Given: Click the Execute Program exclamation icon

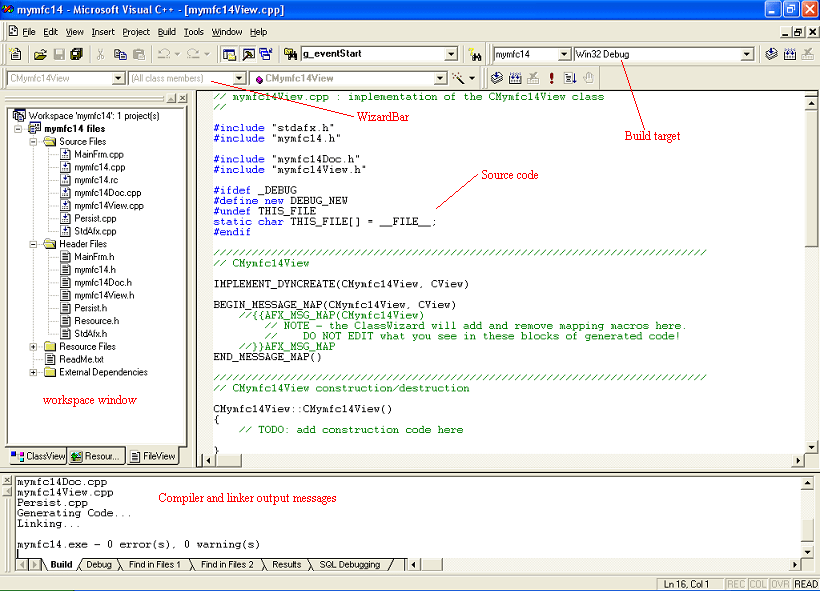Looking at the screenshot, I should pyautogui.click(x=552, y=77).
